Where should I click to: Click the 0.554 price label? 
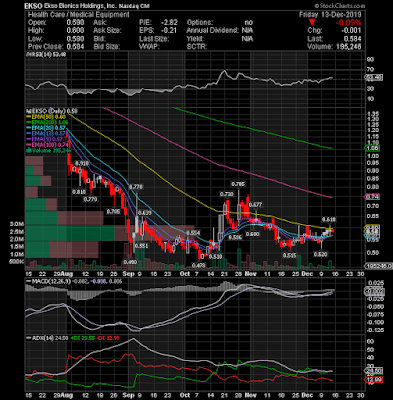pyautogui.click(x=193, y=233)
